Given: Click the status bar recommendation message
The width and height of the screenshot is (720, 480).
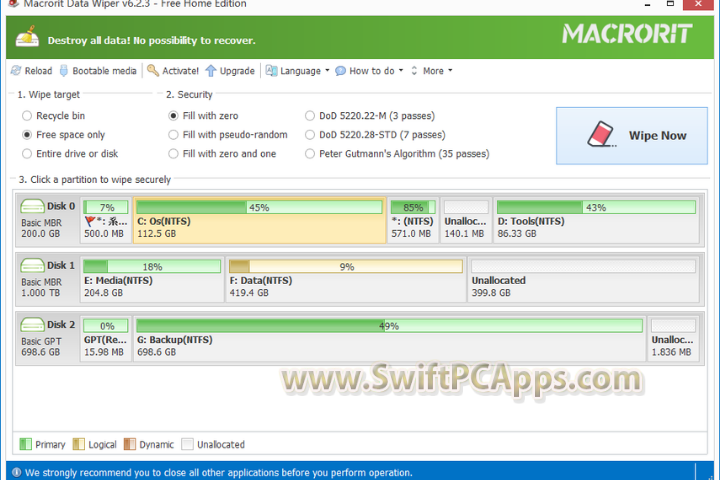Looking at the screenshot, I should click(219, 473).
